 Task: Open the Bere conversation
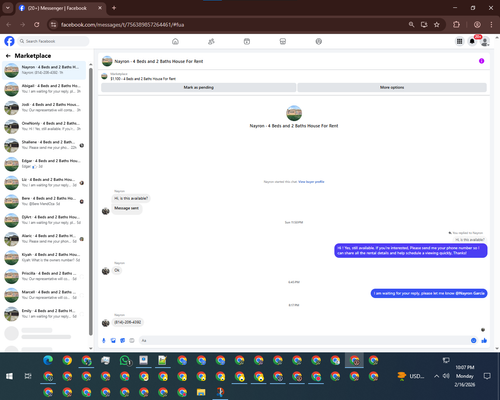click(44, 201)
